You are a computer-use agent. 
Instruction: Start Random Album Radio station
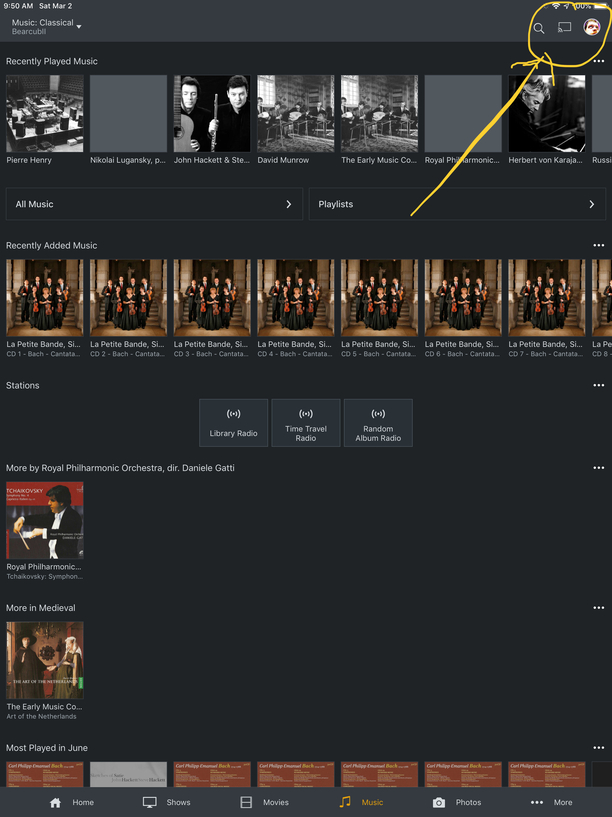378,423
